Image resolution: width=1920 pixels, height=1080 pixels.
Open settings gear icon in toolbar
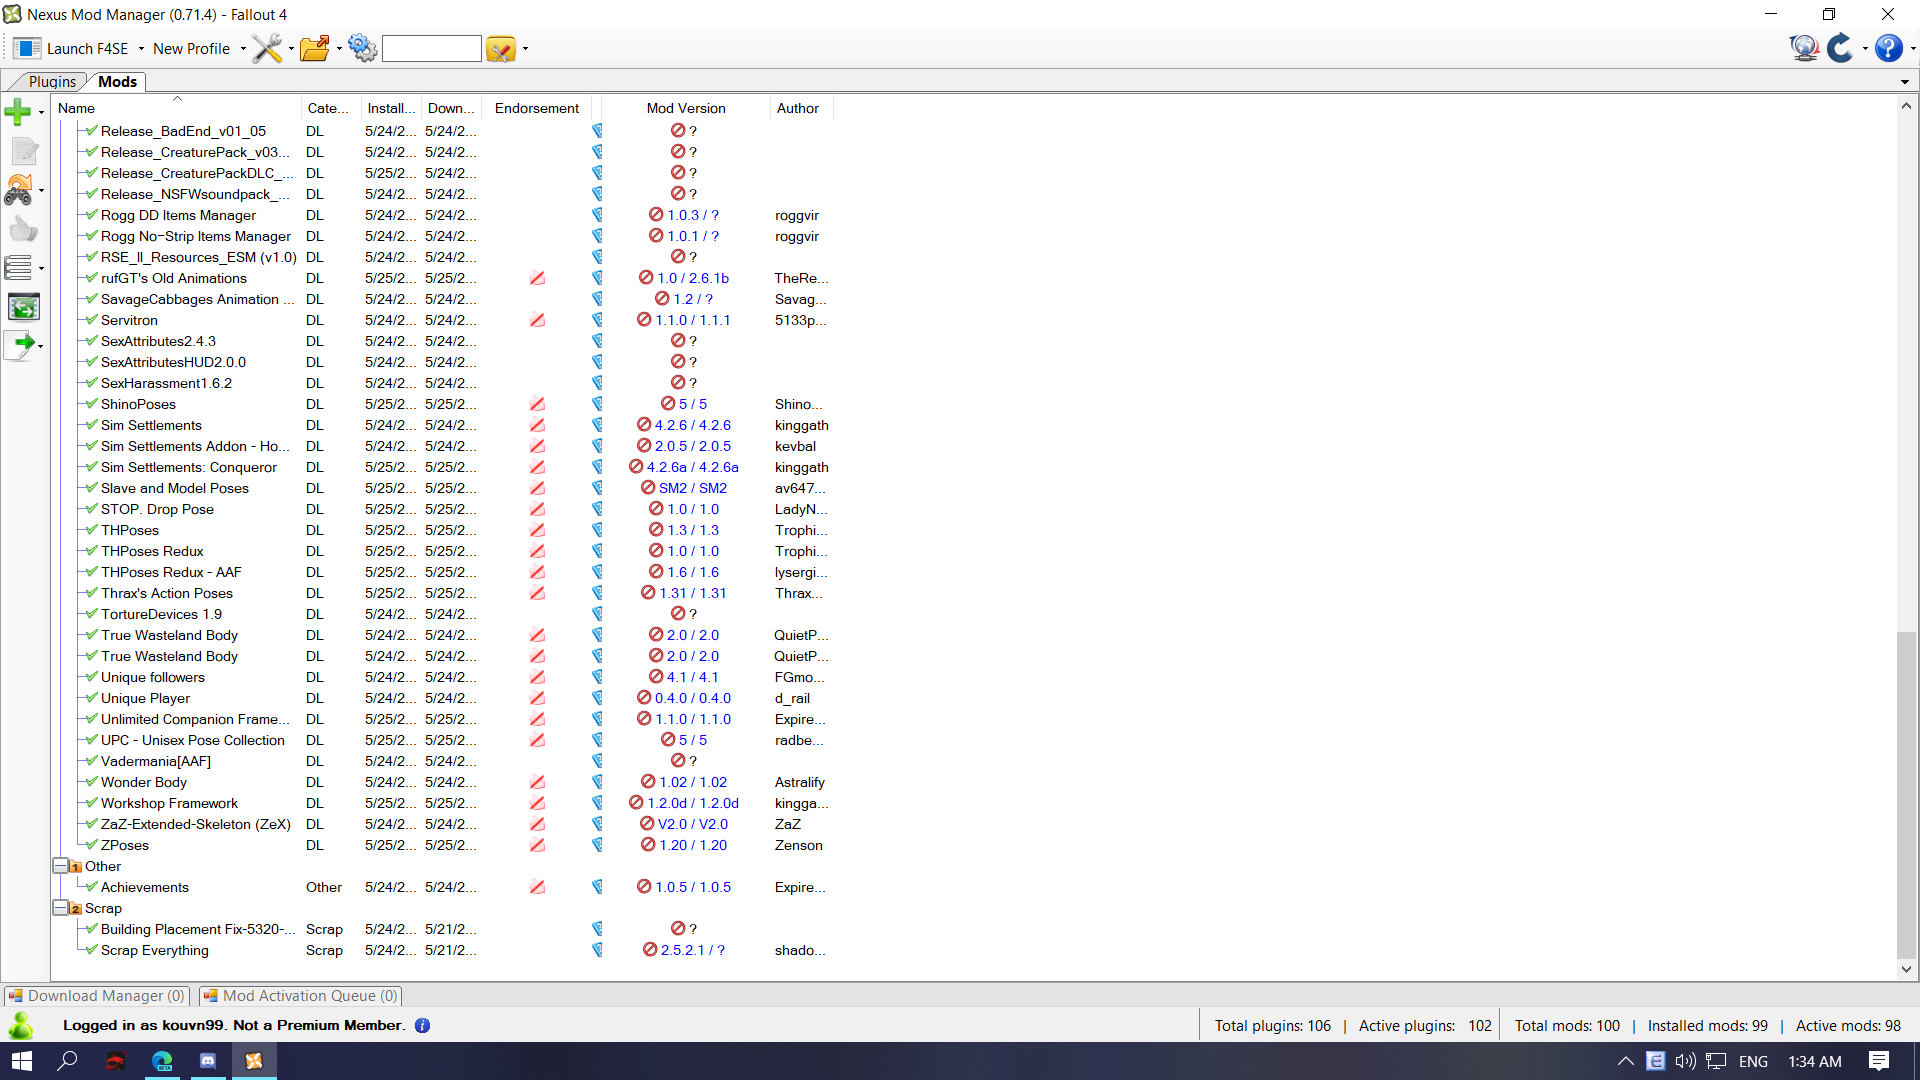pos(363,48)
